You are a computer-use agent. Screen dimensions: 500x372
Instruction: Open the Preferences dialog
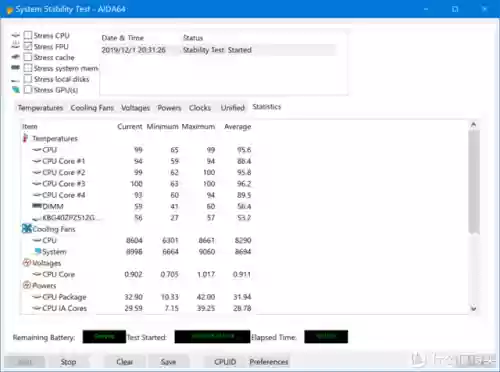[269, 362]
